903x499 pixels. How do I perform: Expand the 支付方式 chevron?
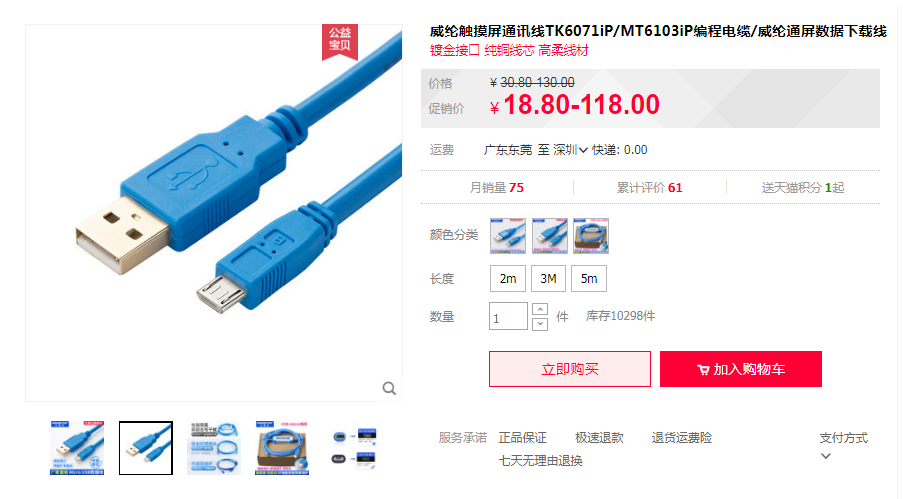[x=825, y=456]
